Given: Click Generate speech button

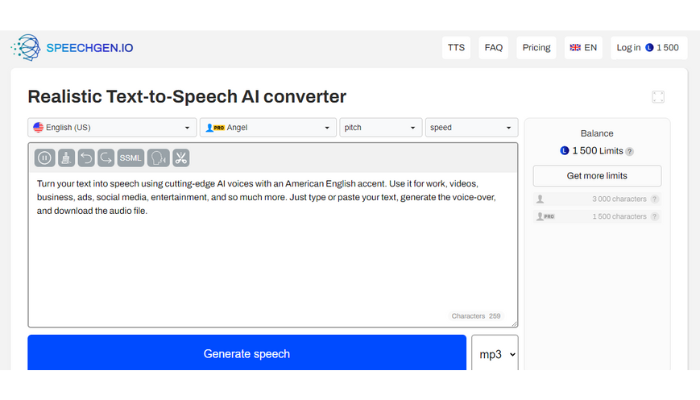Looking at the screenshot, I should 247,353.
